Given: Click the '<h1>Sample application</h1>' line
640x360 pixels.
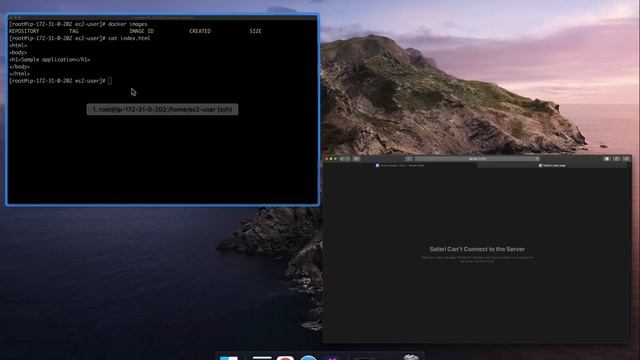Looking at the screenshot, I should point(49,60).
